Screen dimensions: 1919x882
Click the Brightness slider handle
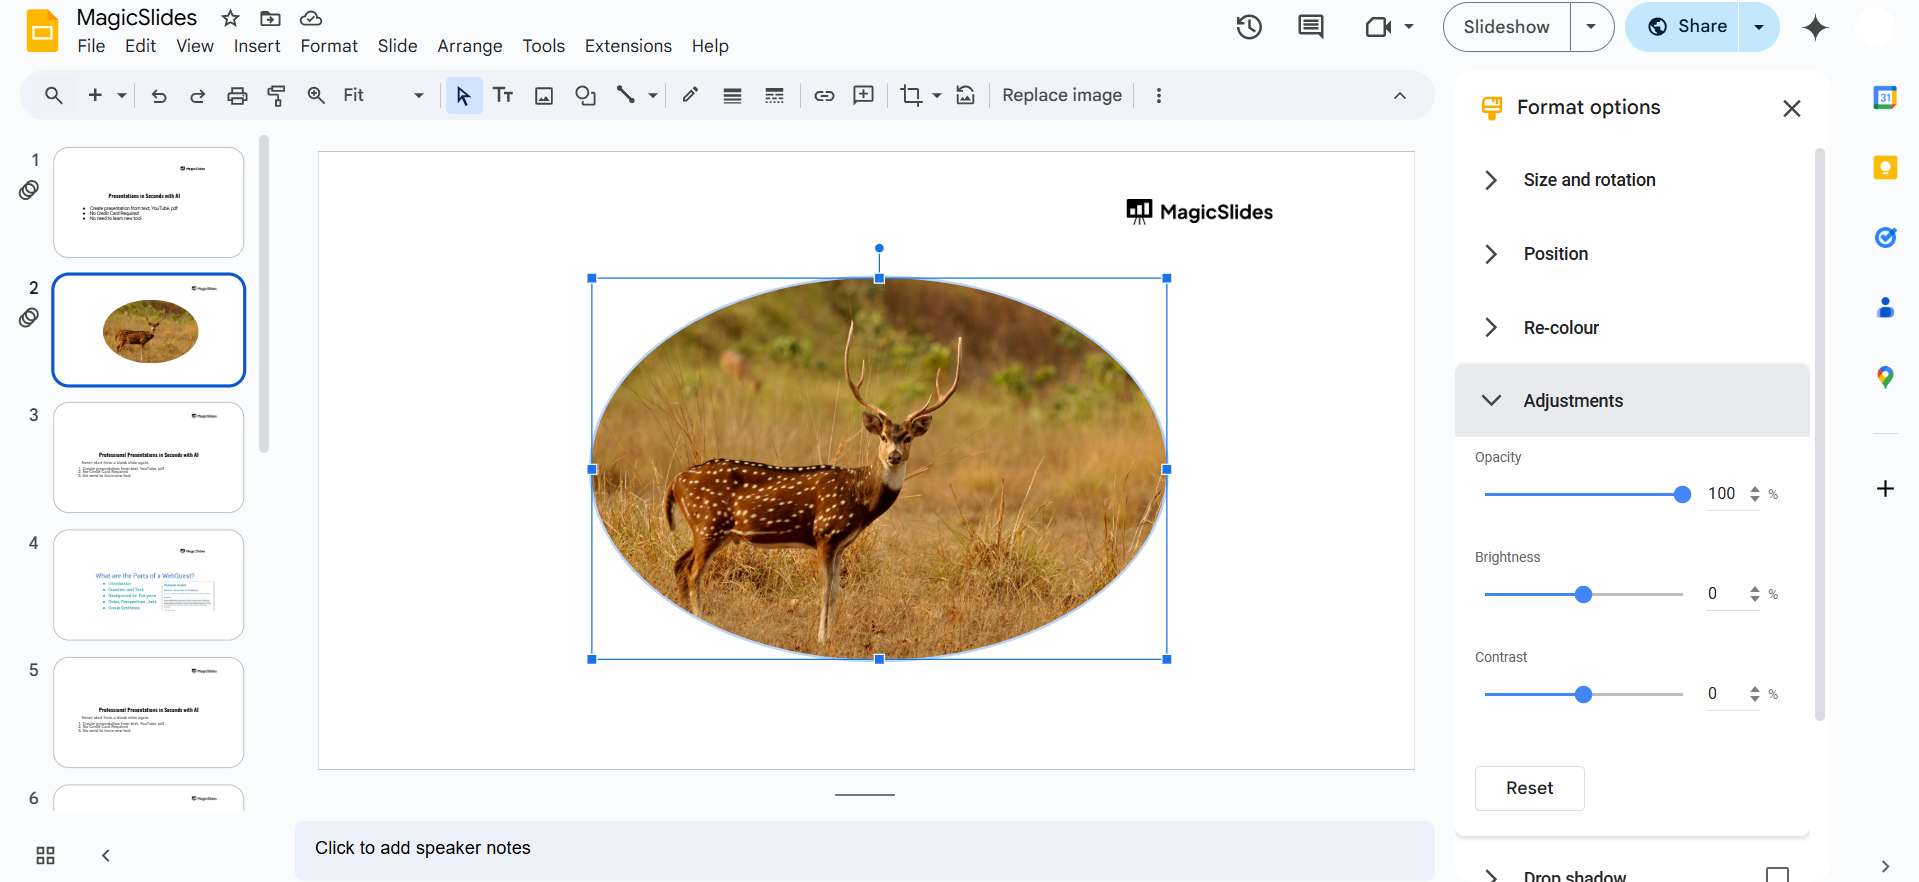coord(1583,594)
